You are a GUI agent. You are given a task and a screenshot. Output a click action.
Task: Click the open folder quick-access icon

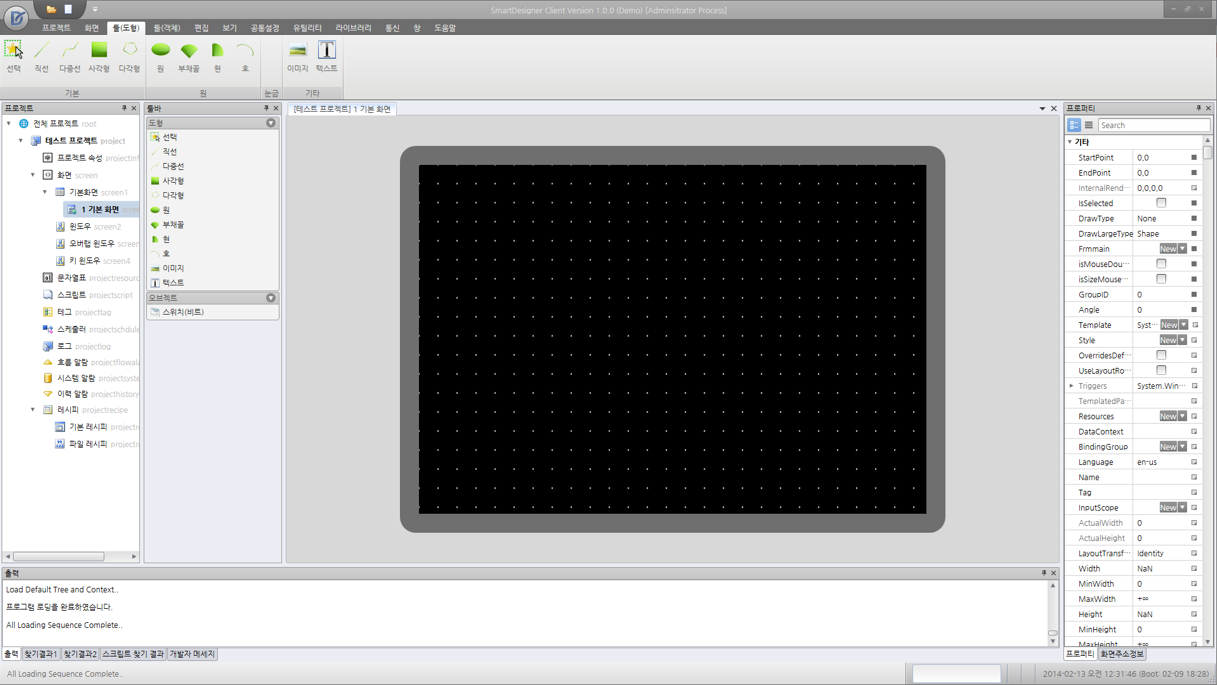point(51,9)
